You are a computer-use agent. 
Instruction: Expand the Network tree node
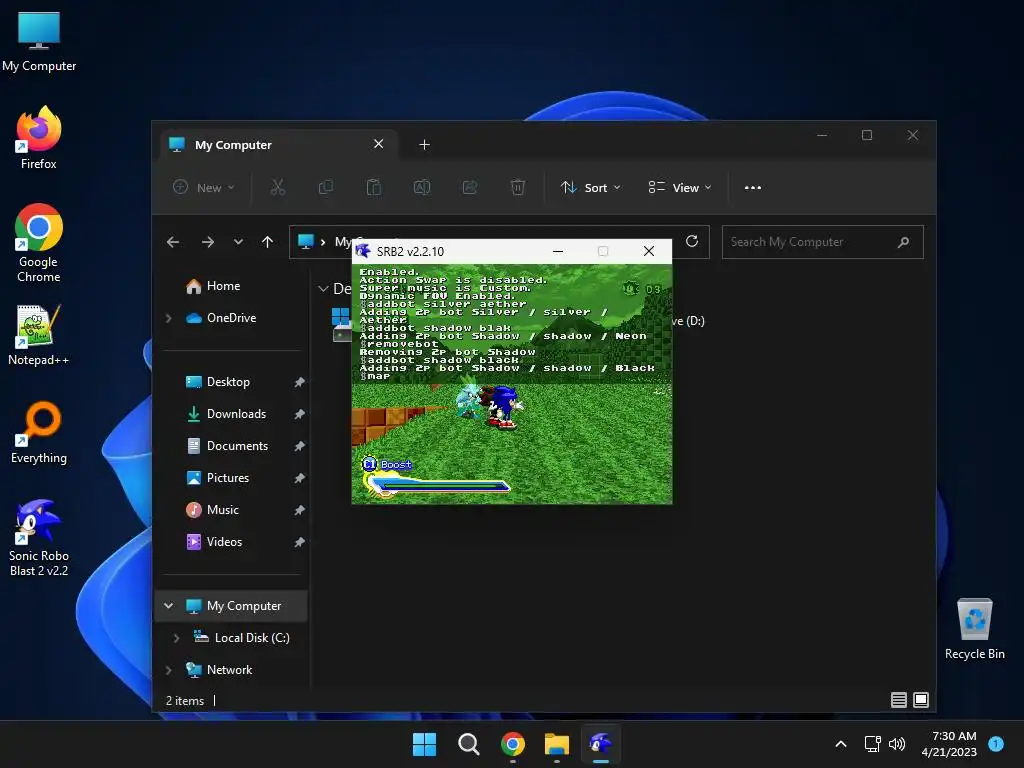point(168,670)
